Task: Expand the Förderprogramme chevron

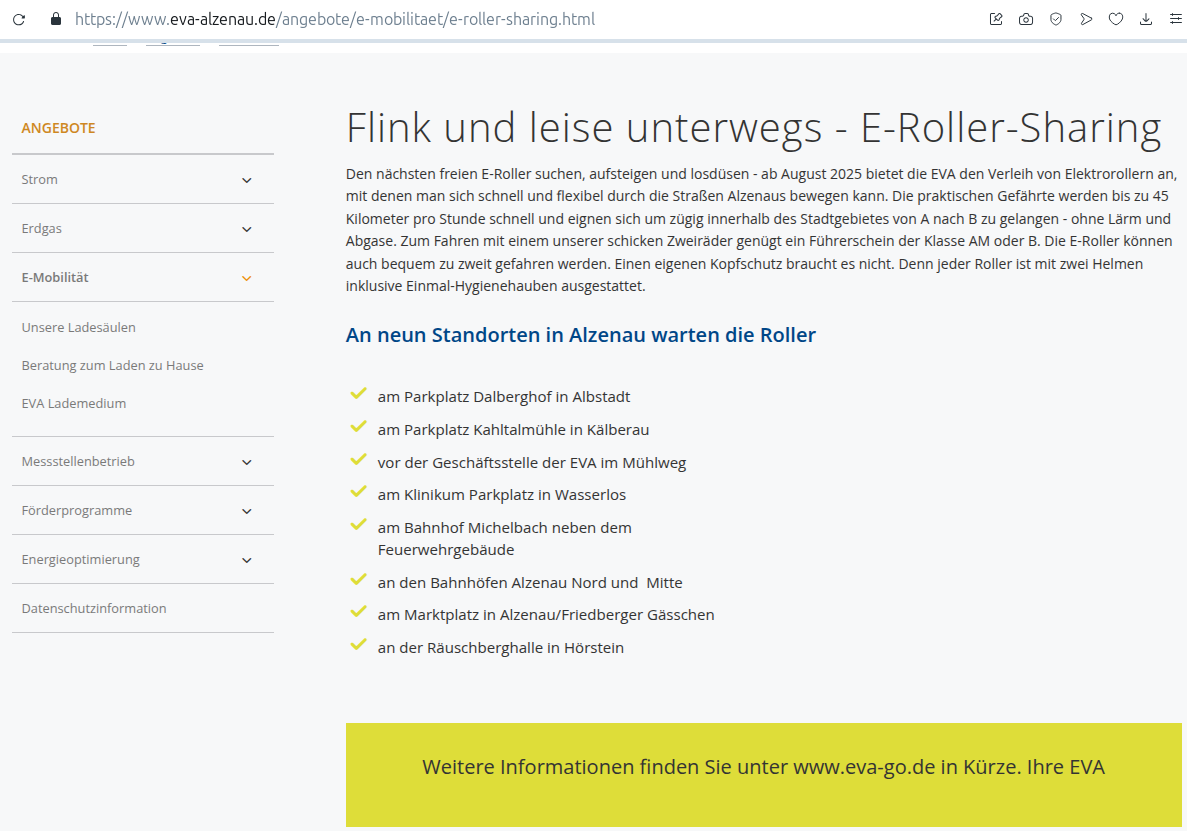Action: pyautogui.click(x=247, y=511)
